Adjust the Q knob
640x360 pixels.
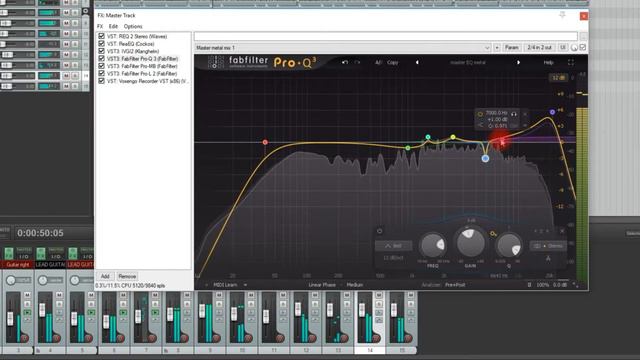point(509,245)
